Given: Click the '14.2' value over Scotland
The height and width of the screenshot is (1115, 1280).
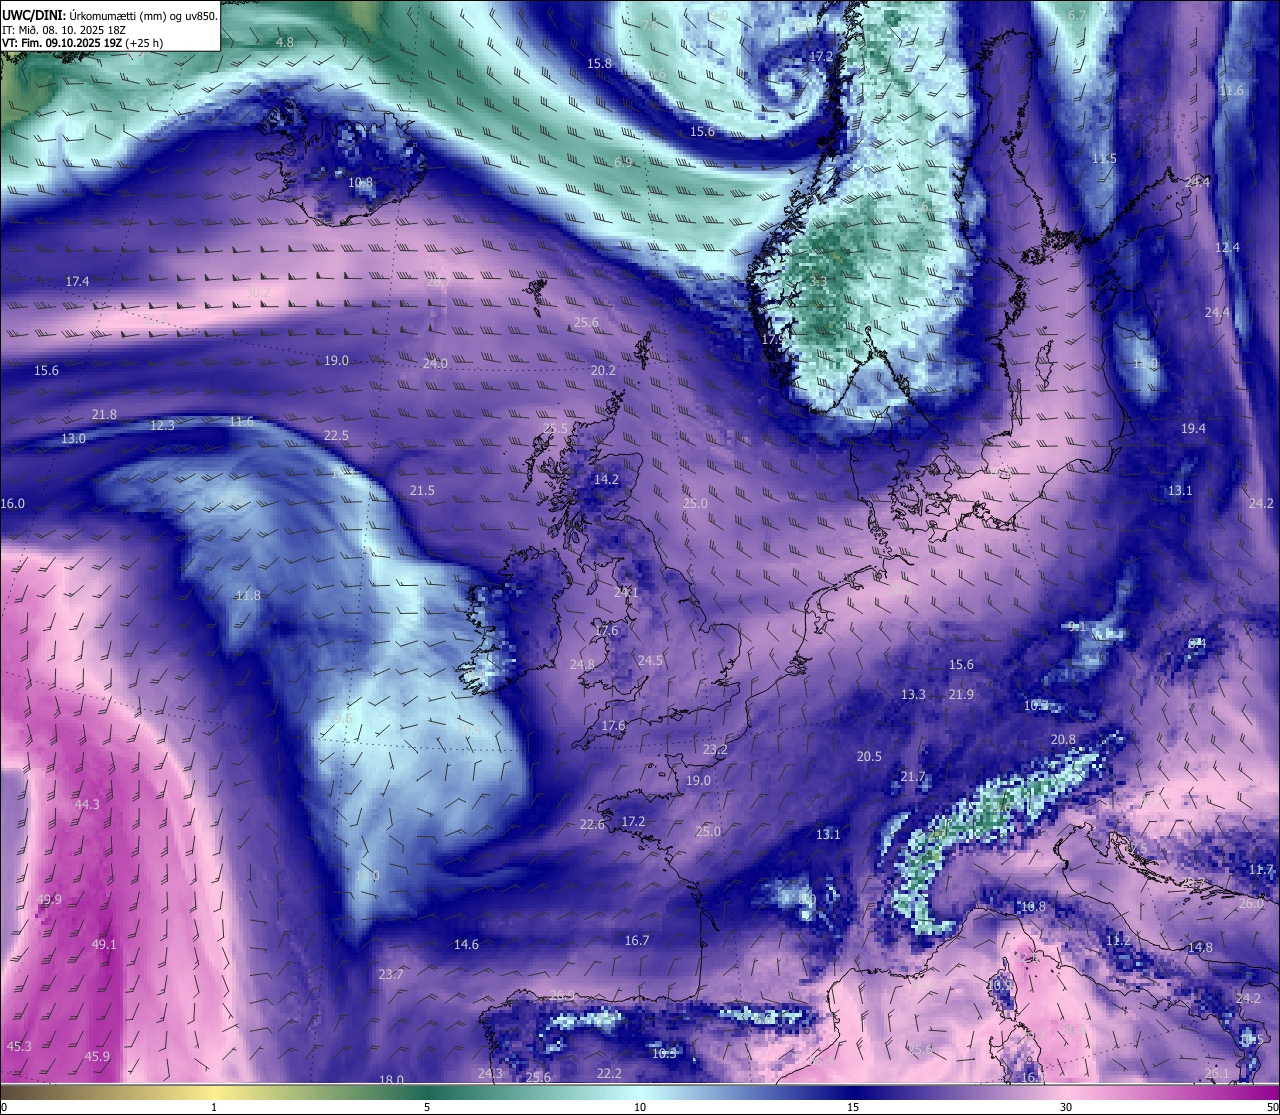Looking at the screenshot, I should coord(606,480).
